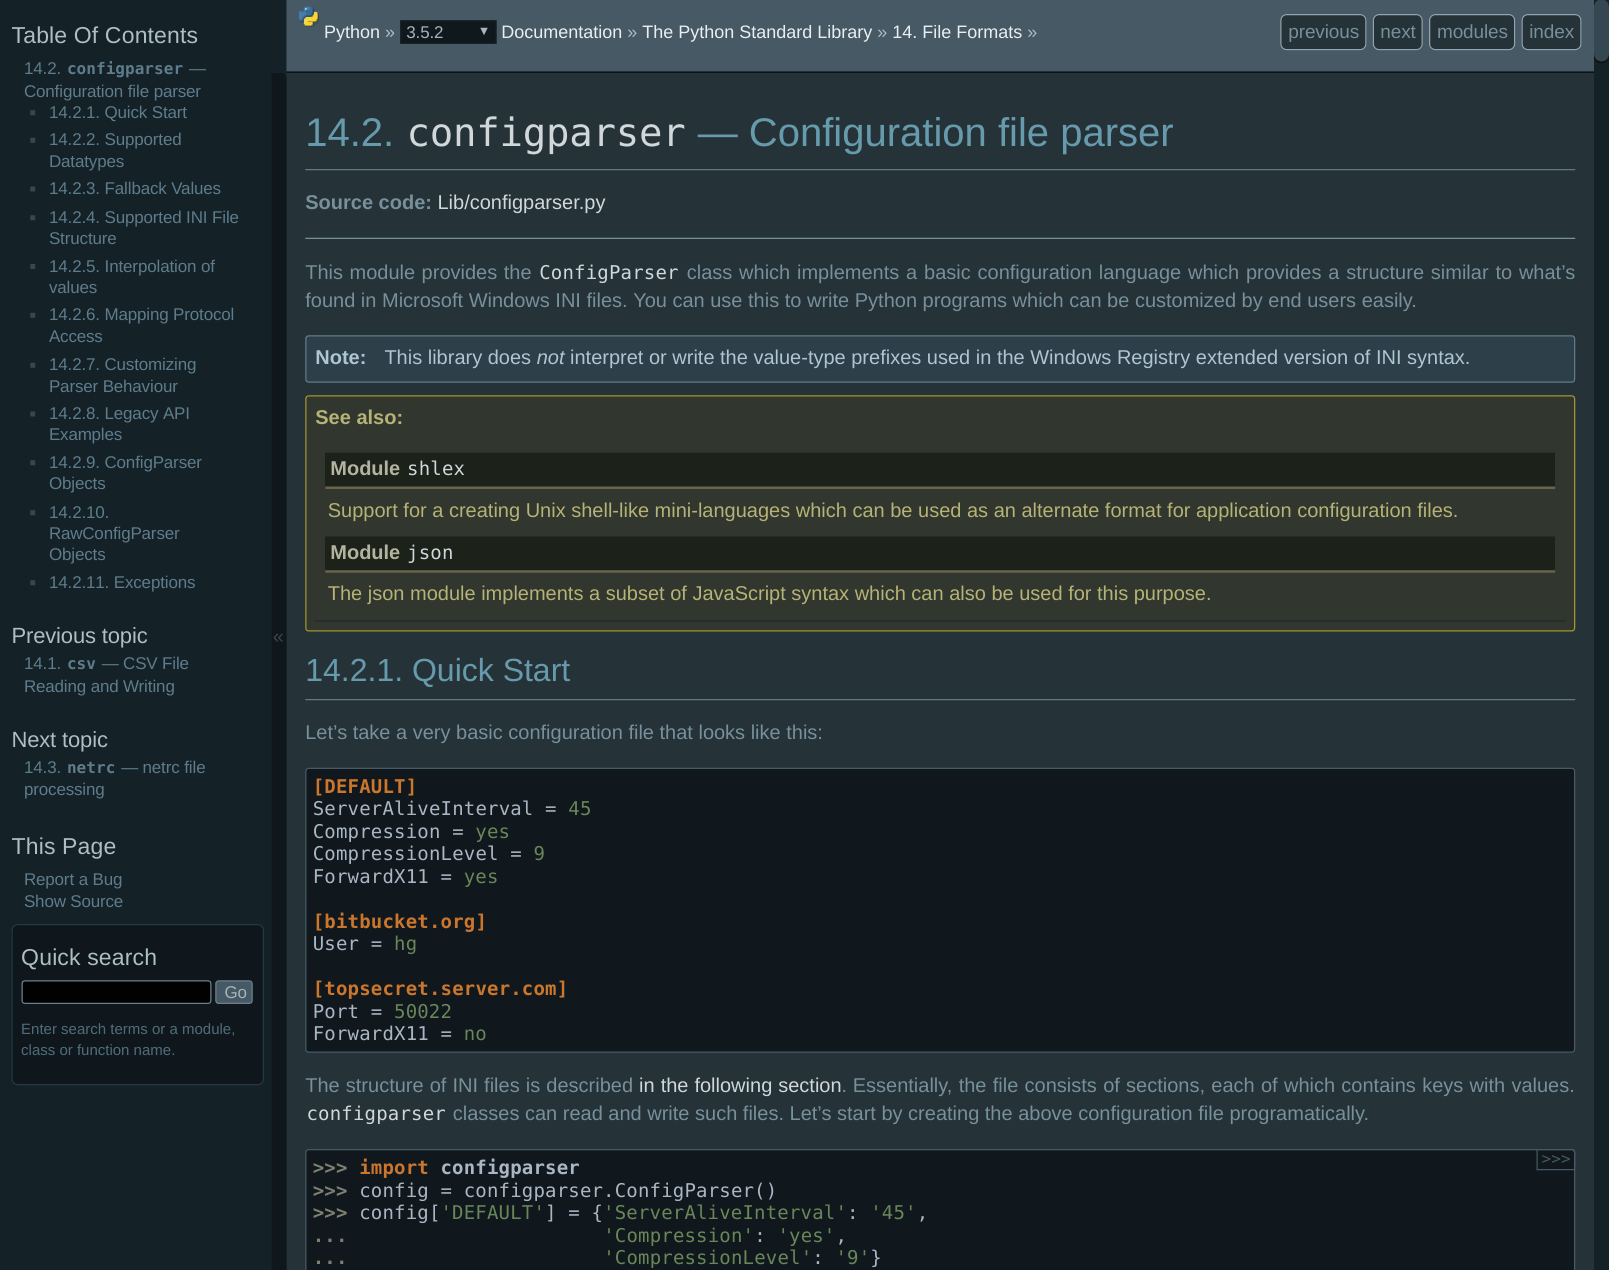The width and height of the screenshot is (1609, 1270).
Task: Open the Python version 3.5.2 dropdown
Action: [x=447, y=32]
